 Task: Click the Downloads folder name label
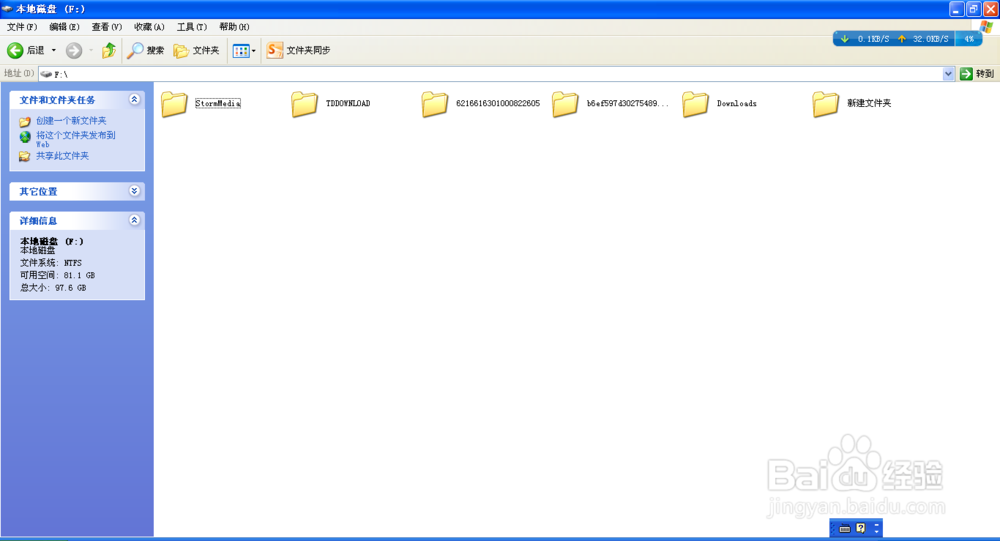tap(737, 103)
